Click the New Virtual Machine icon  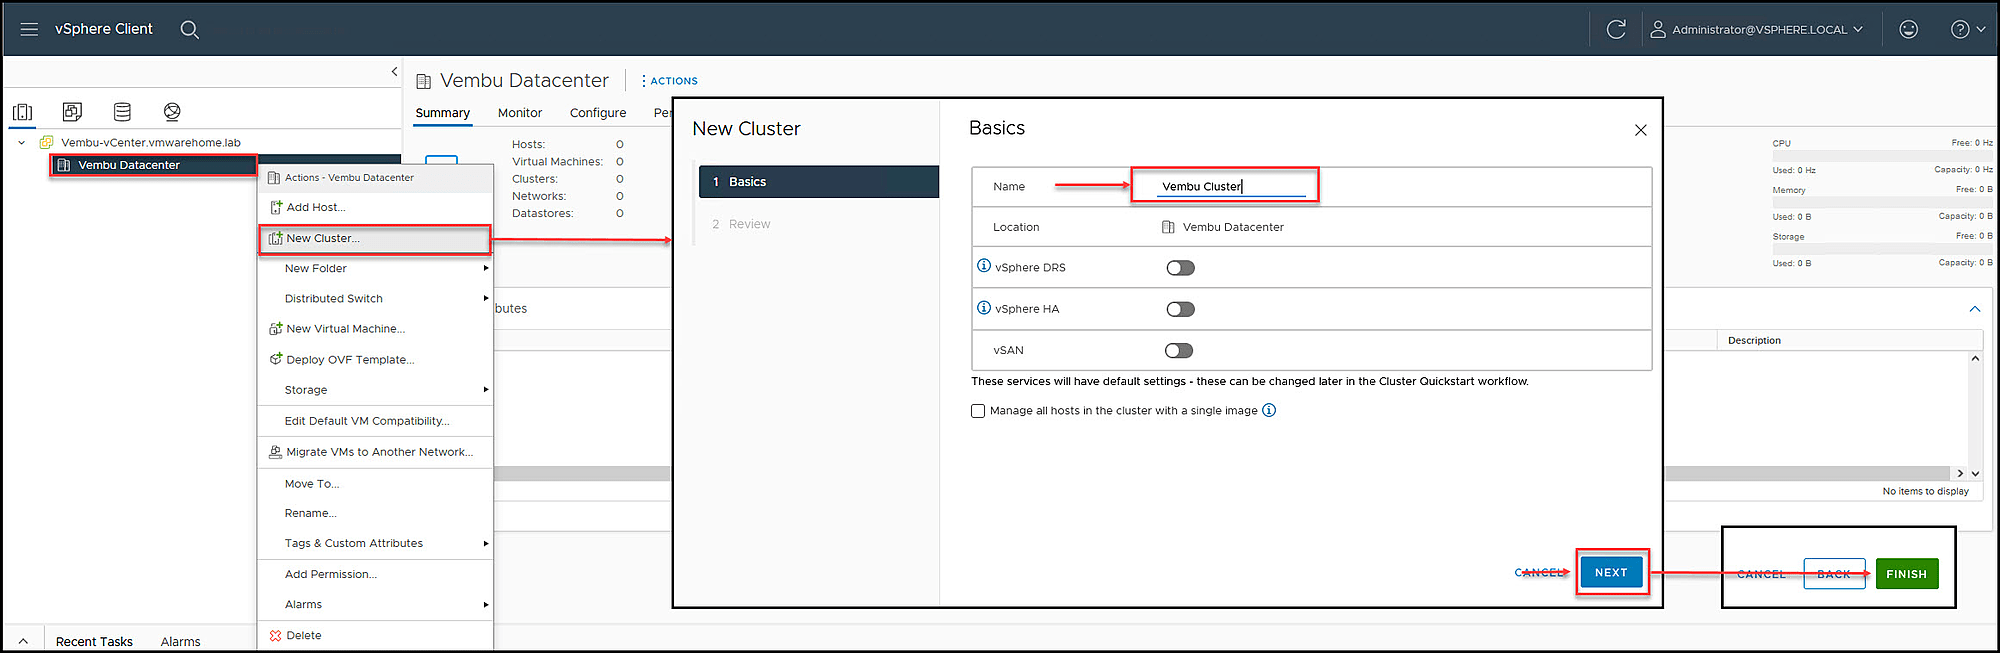(x=276, y=328)
